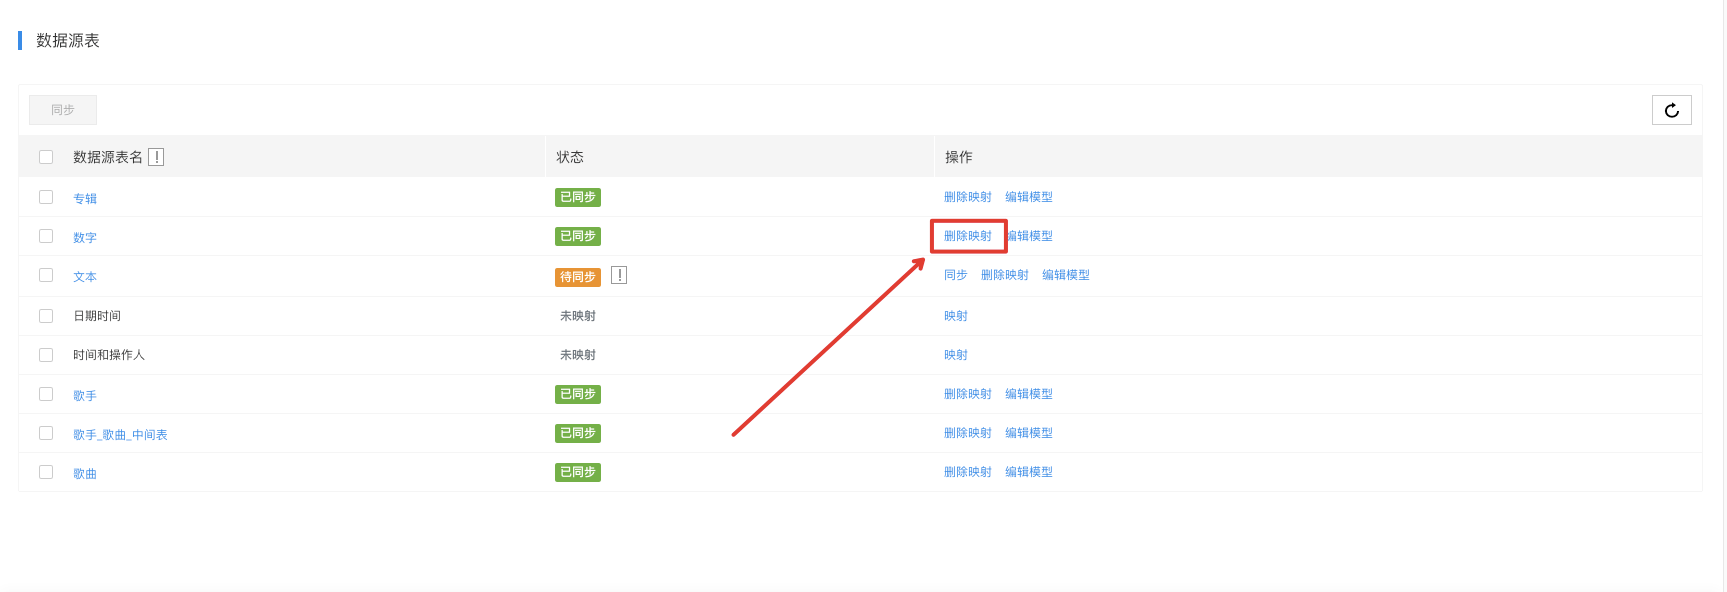The image size is (1727, 592).
Task: Click 删除映射 in the 歌曲 row
Action: [x=967, y=472]
